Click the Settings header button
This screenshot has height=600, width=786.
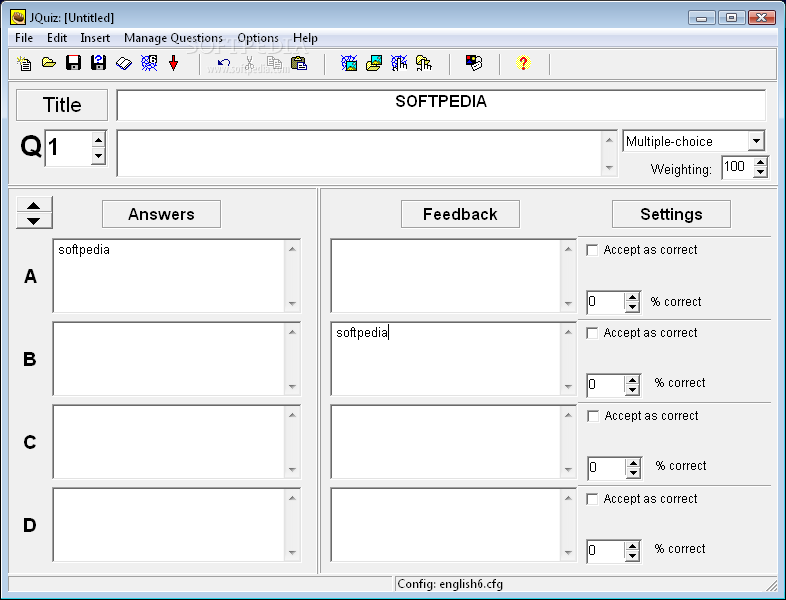point(671,214)
